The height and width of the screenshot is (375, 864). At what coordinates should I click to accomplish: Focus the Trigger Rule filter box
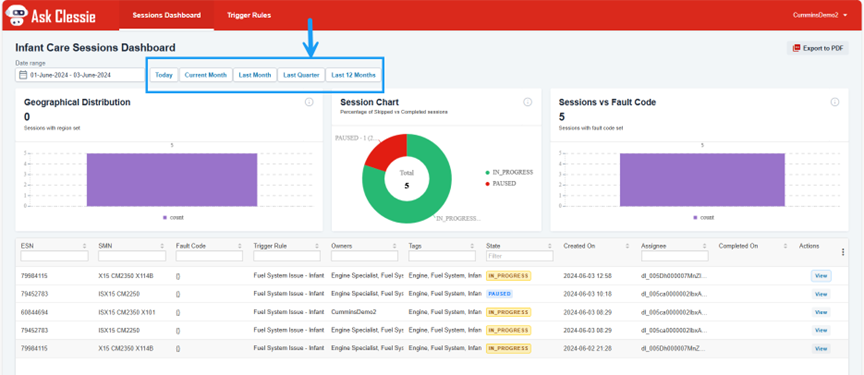[287, 256]
